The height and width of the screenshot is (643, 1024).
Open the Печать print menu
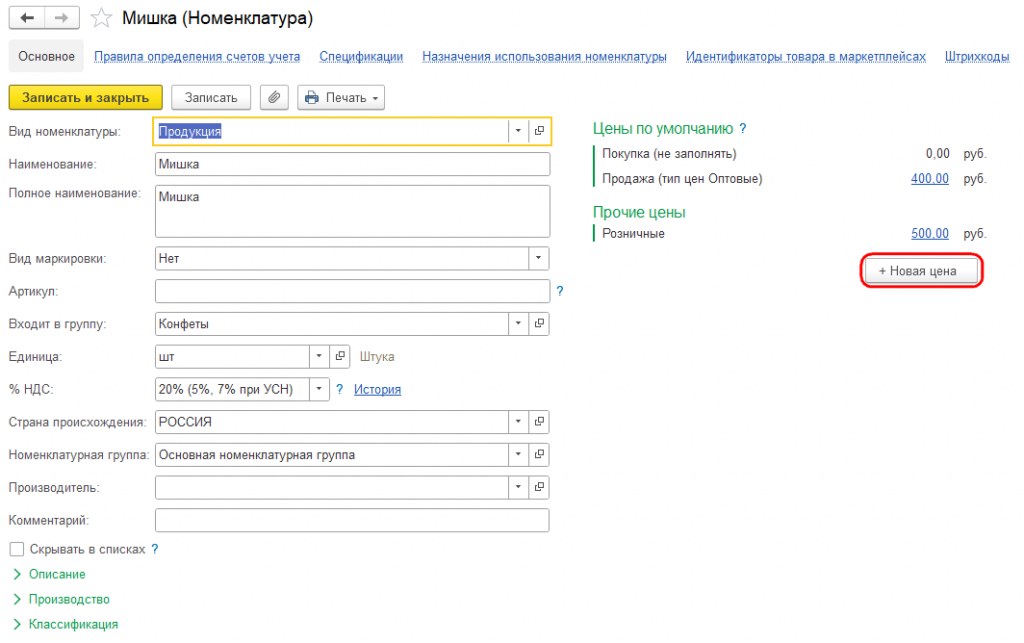pyautogui.click(x=341, y=97)
